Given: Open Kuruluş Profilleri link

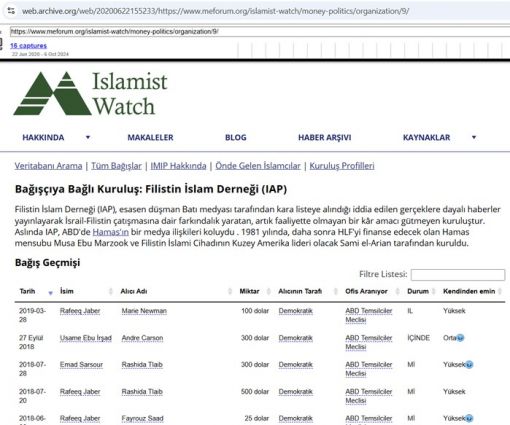Looking at the screenshot, I should (342, 166).
